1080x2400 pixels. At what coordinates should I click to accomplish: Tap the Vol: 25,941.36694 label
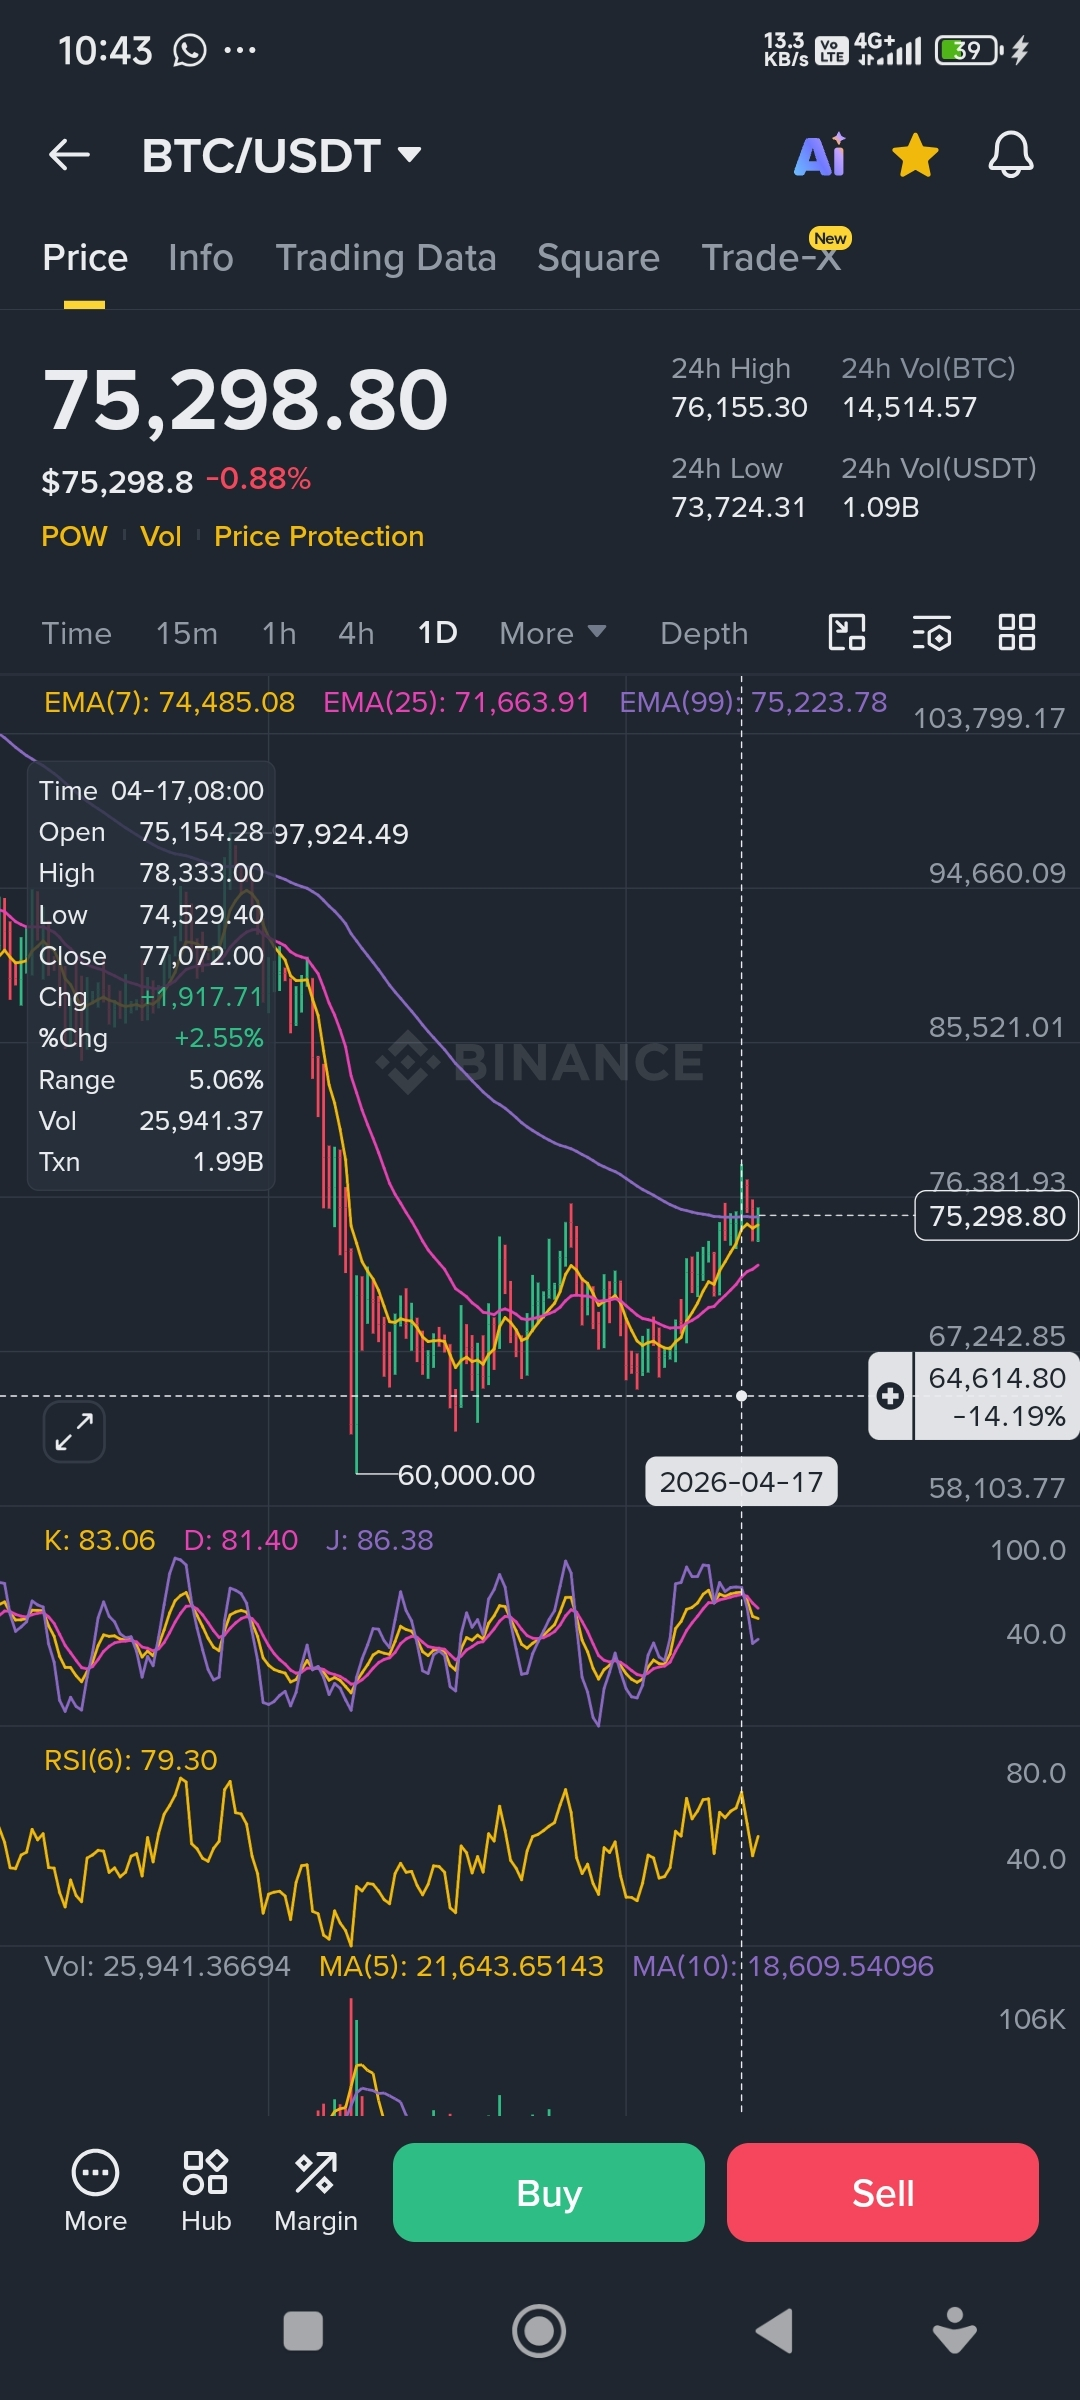click(167, 1966)
